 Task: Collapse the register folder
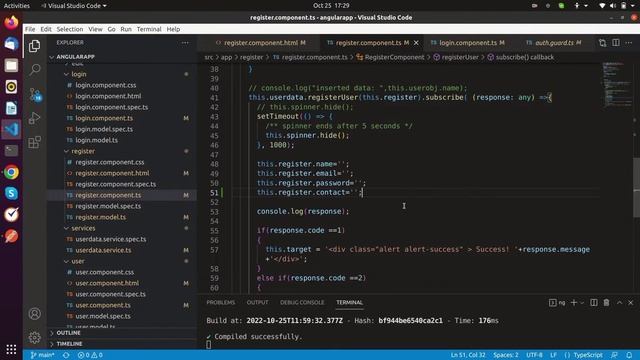click(122, 151)
